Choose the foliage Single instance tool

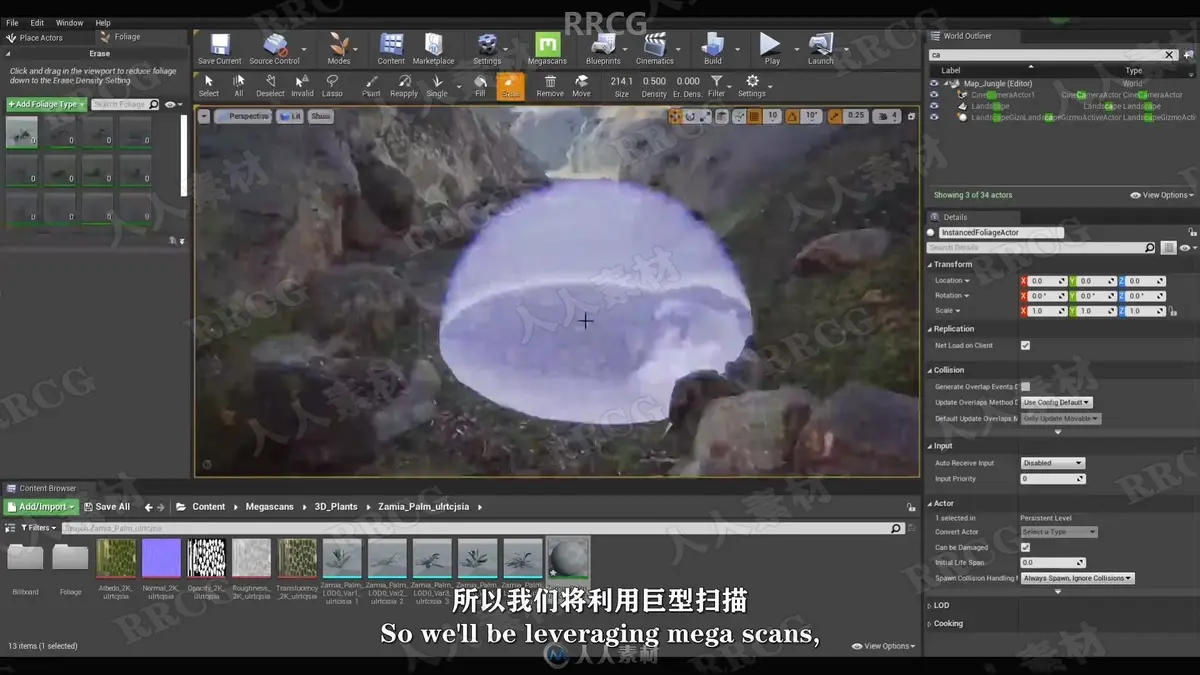(437, 86)
